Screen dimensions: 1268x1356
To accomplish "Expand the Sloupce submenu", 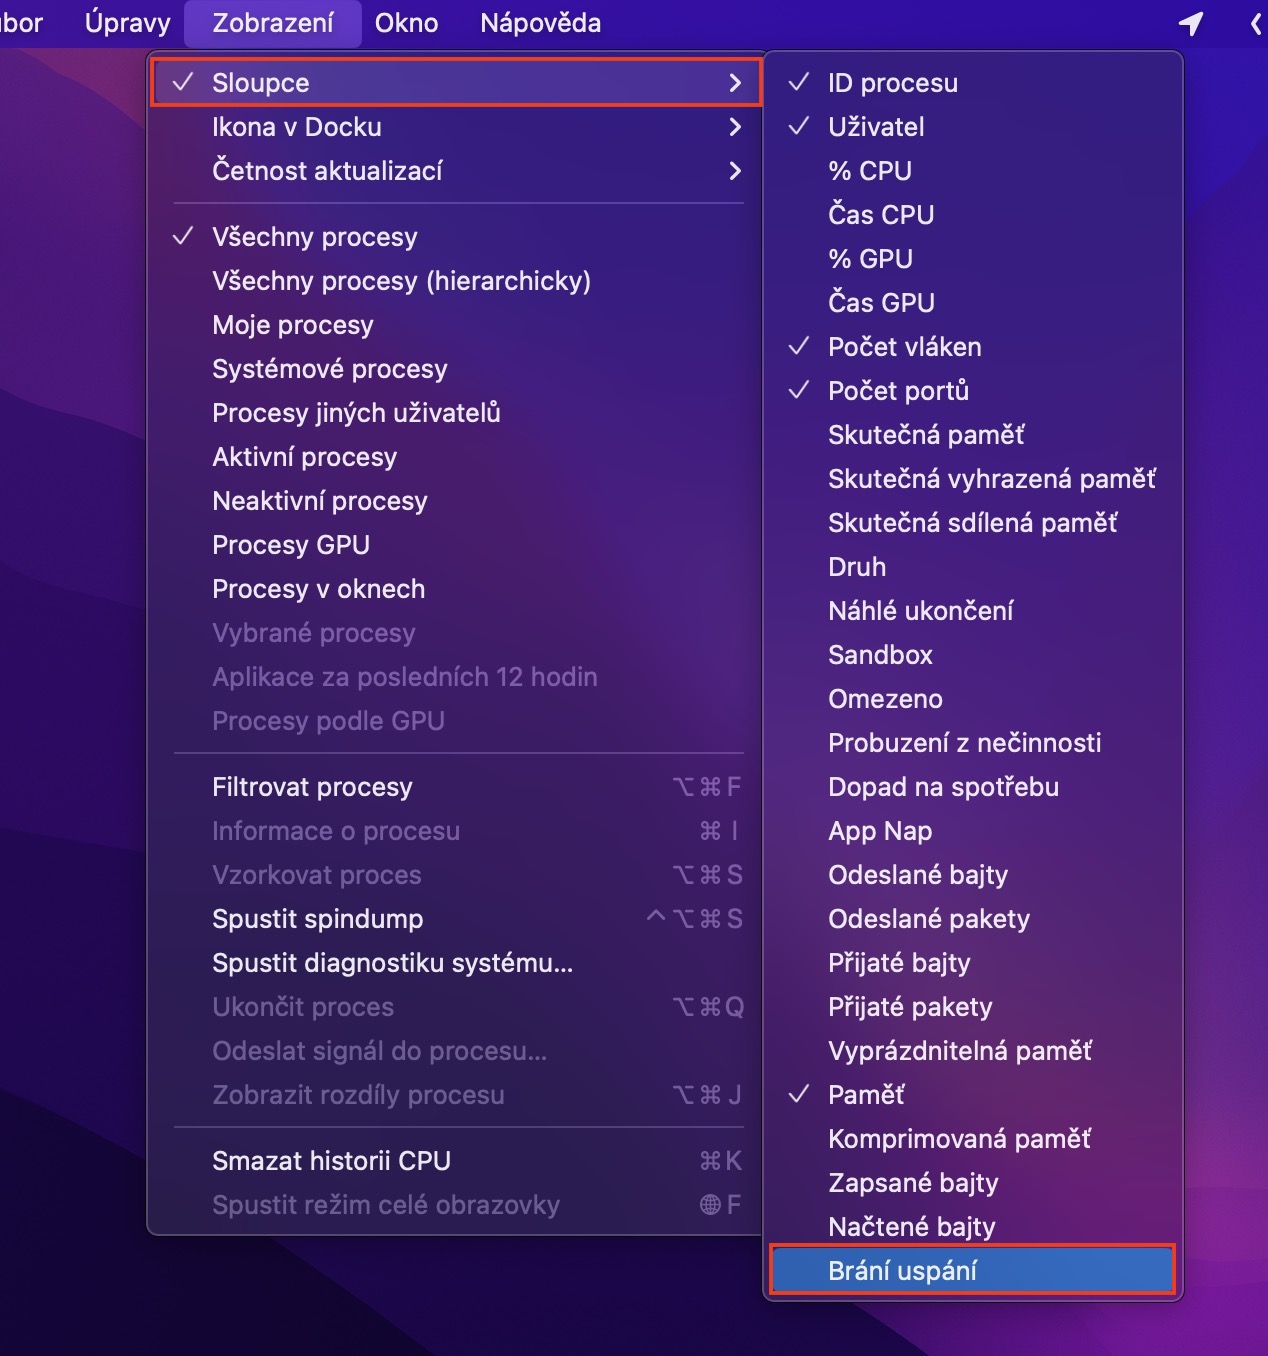I will pyautogui.click(x=455, y=83).
